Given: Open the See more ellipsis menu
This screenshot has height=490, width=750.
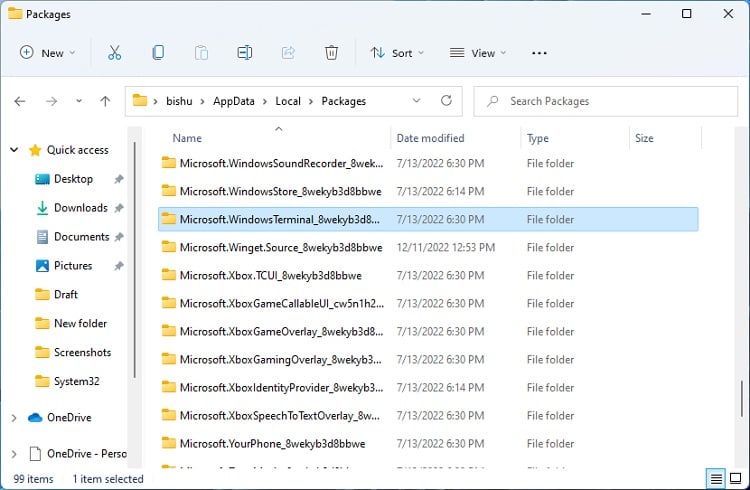Looking at the screenshot, I should tap(539, 53).
